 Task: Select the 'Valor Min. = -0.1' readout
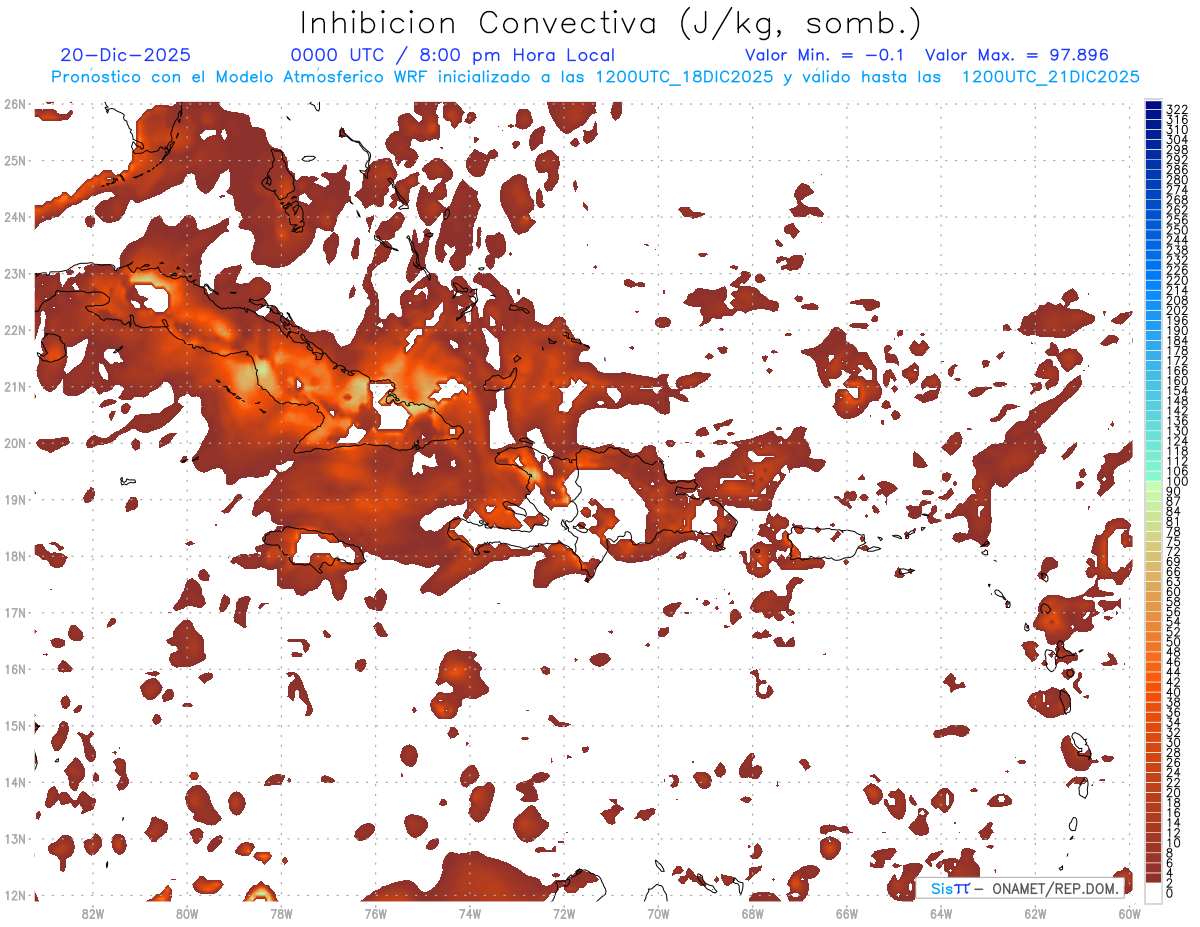click(x=825, y=56)
